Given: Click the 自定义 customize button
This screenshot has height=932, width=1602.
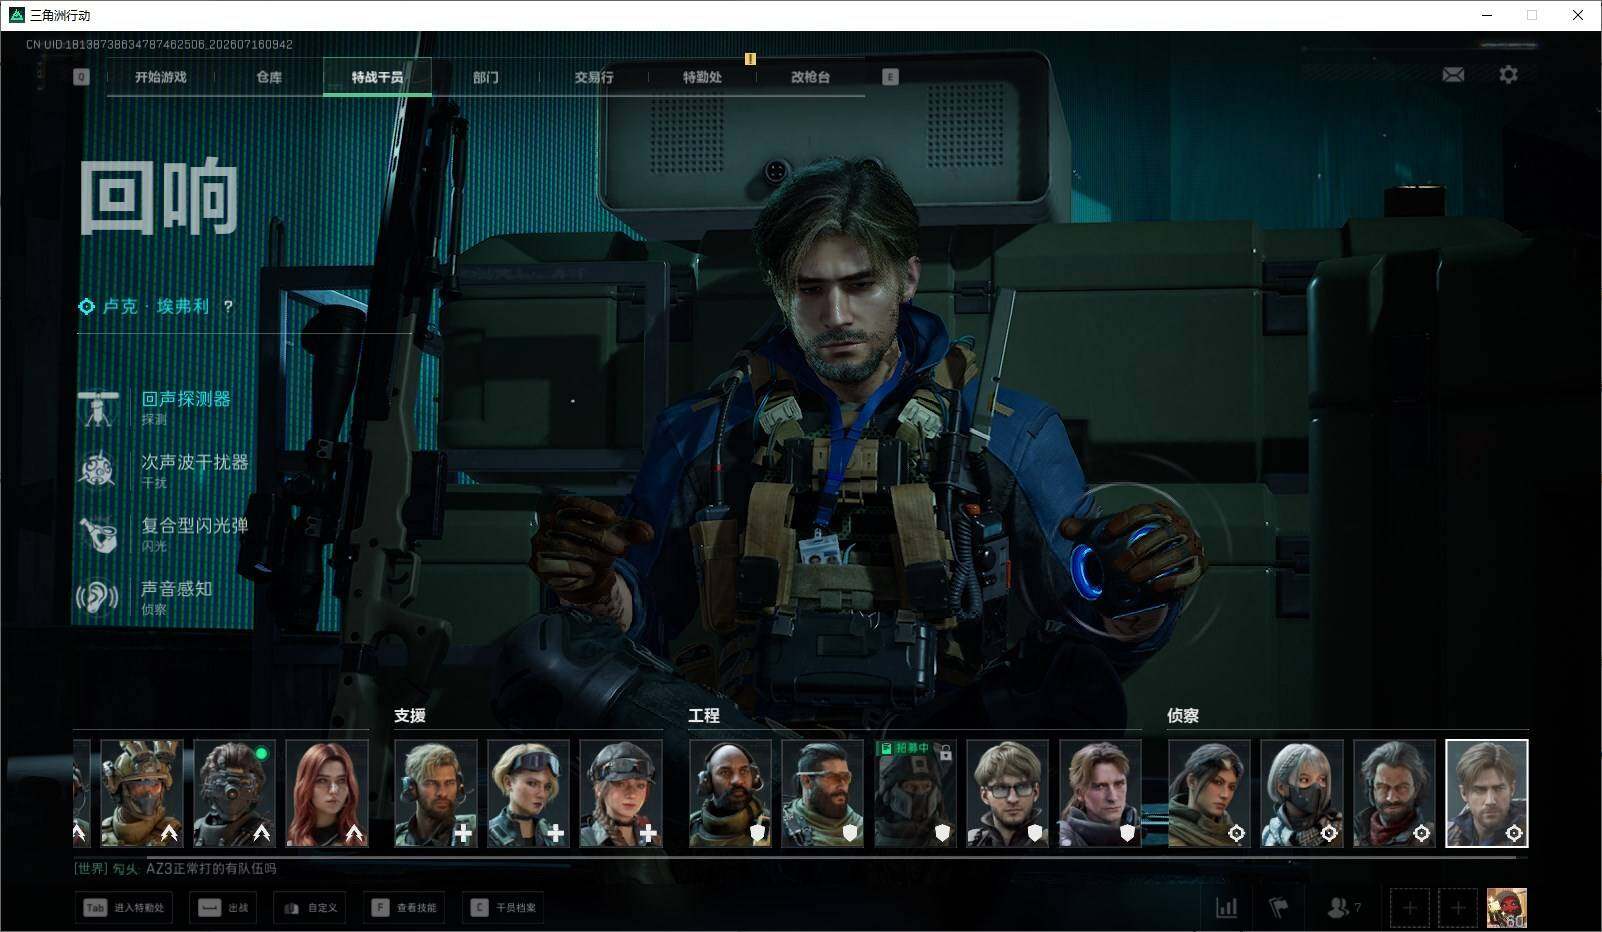Looking at the screenshot, I should pyautogui.click(x=310, y=908).
